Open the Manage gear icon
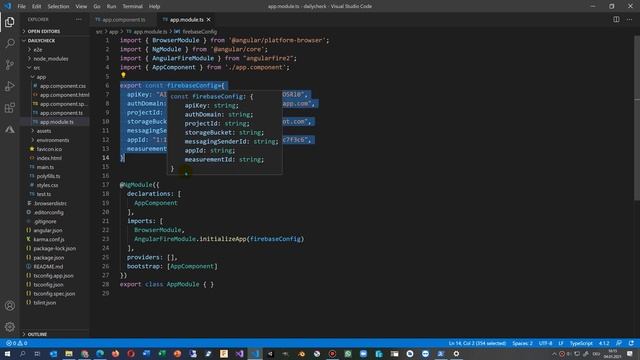This screenshot has width=640, height=360. pos(10,327)
